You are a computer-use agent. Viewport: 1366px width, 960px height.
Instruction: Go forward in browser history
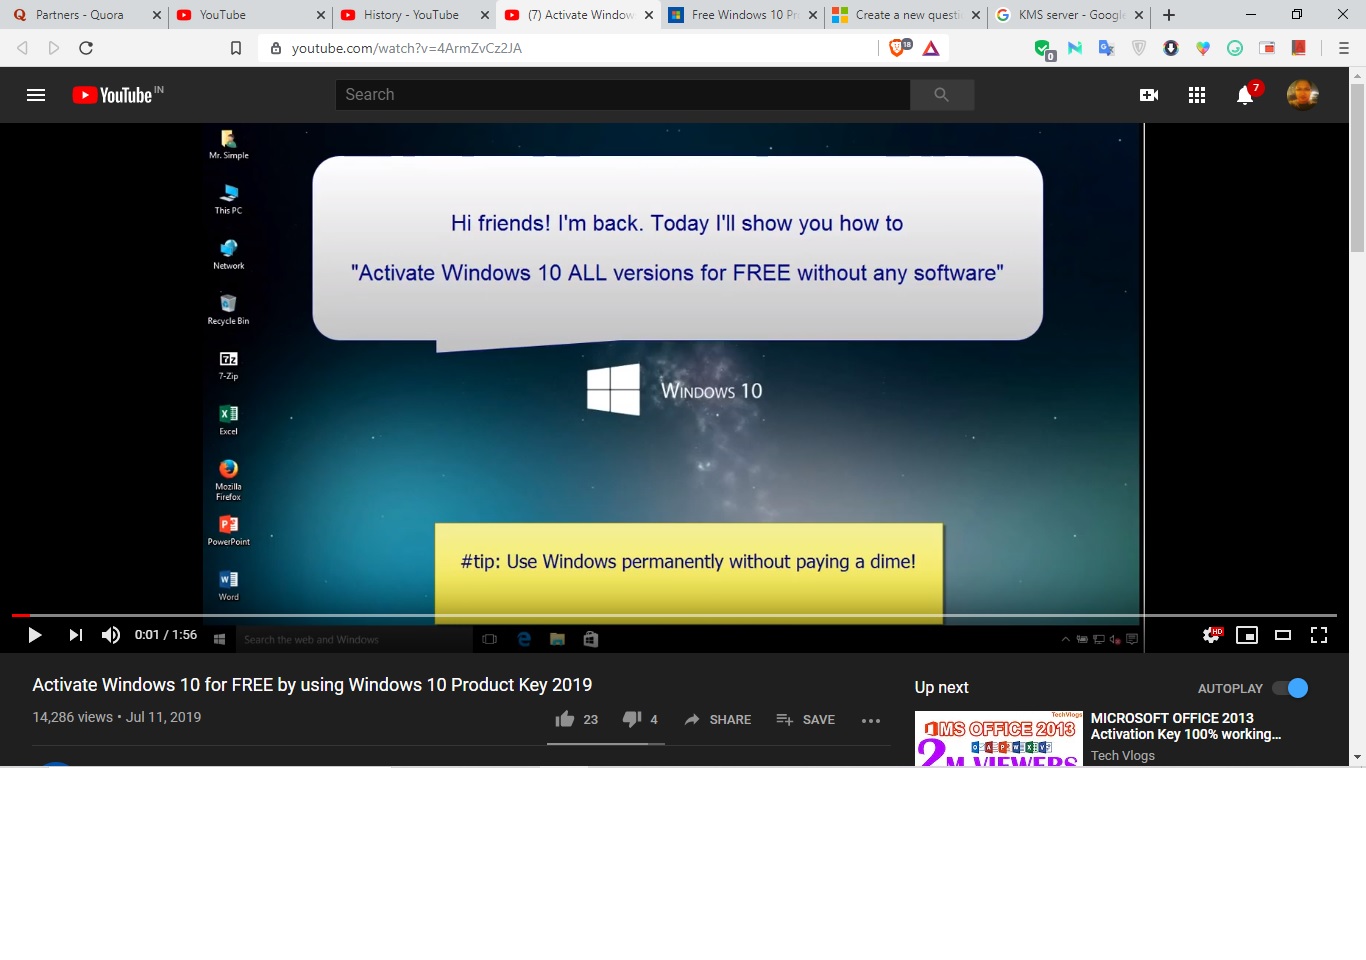(x=54, y=48)
